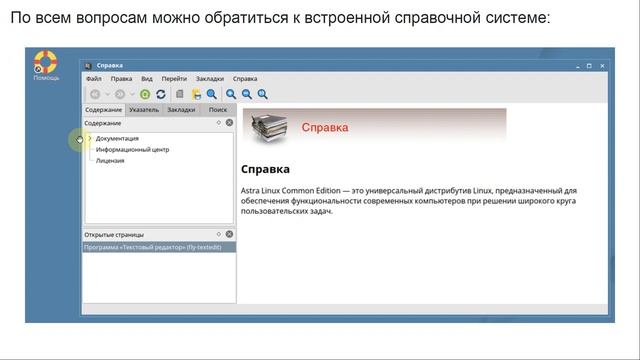The width and height of the screenshot is (640, 360).
Task: Switch to the Содержание tab
Action: (104, 109)
